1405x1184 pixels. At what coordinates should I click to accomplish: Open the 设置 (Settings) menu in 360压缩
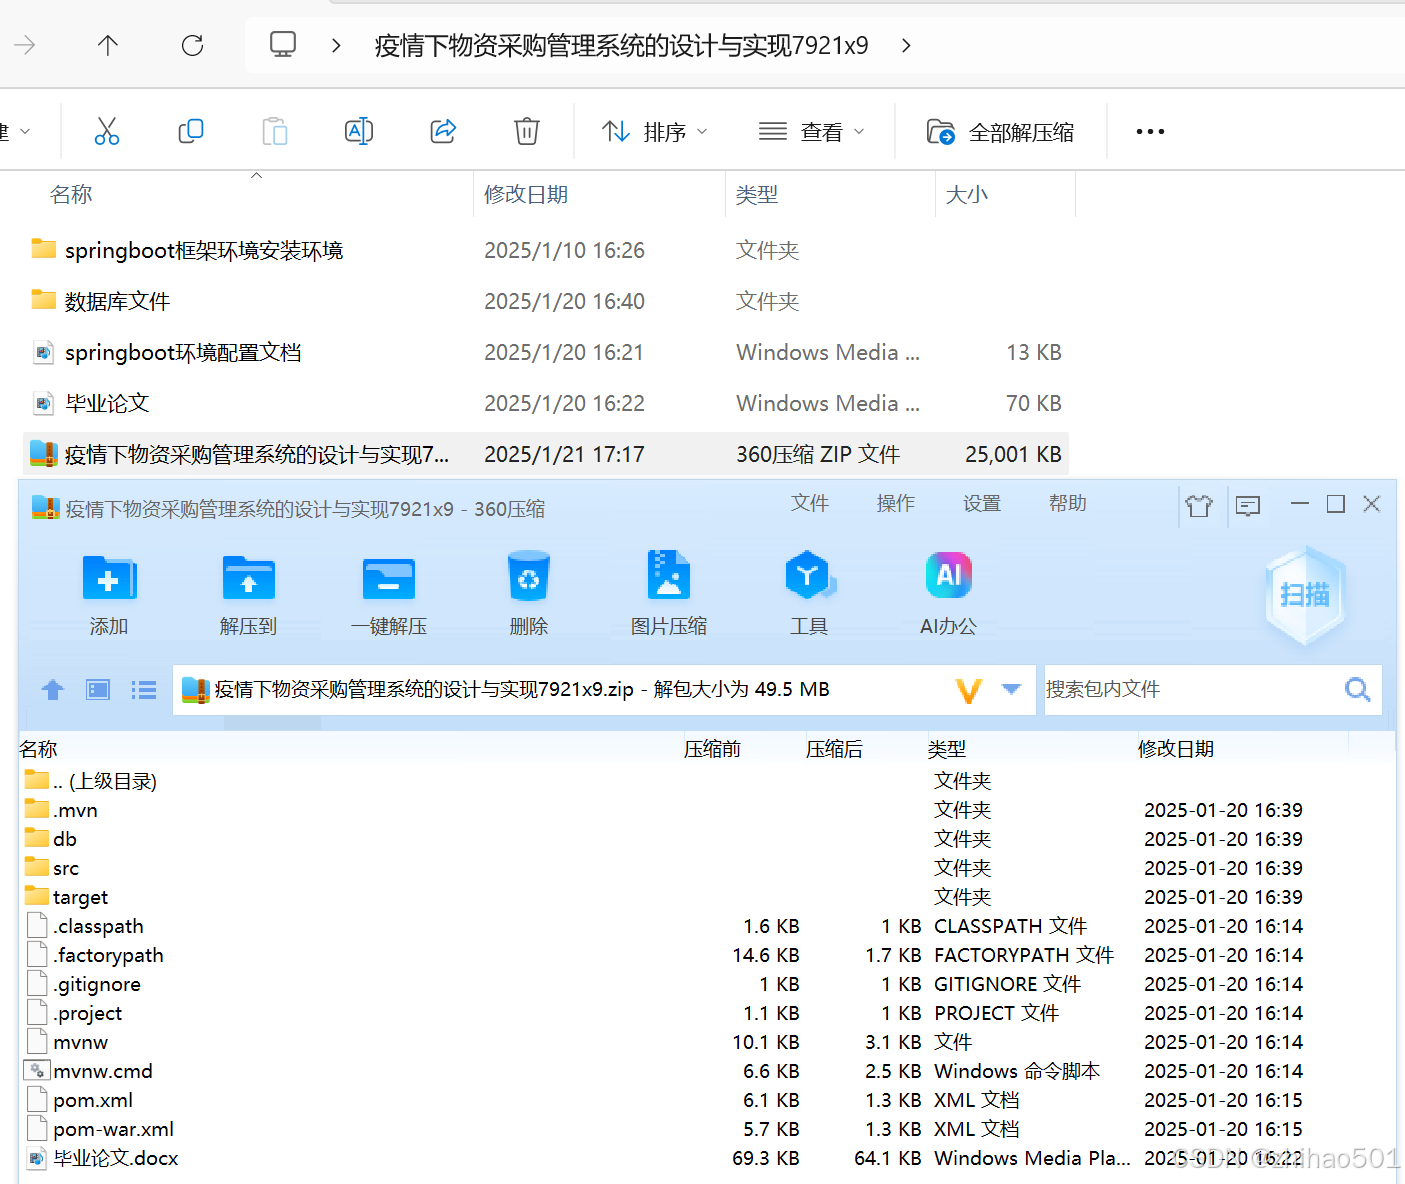(x=982, y=503)
